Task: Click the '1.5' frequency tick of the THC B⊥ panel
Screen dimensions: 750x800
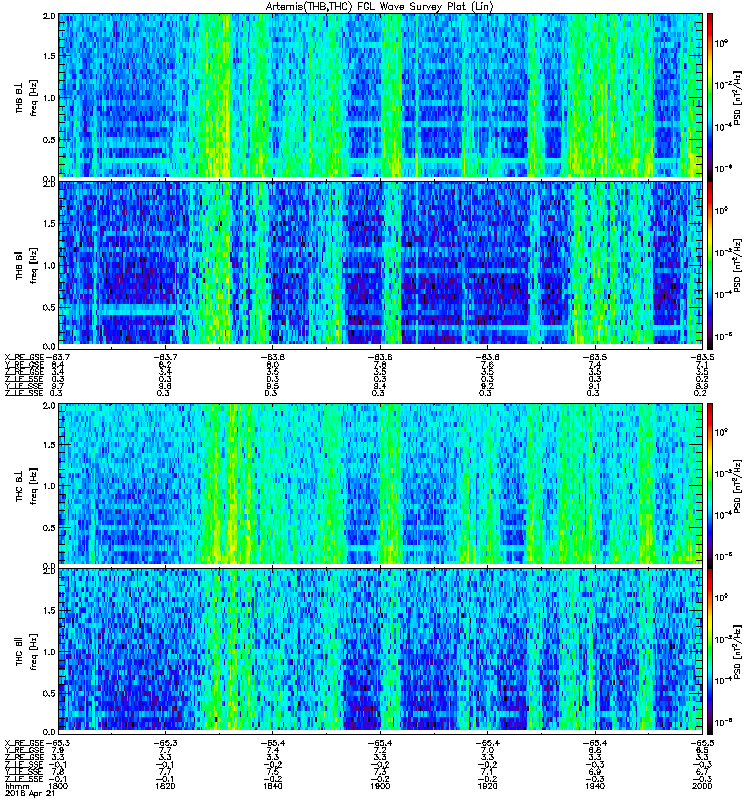Action: pyautogui.click(x=49, y=445)
